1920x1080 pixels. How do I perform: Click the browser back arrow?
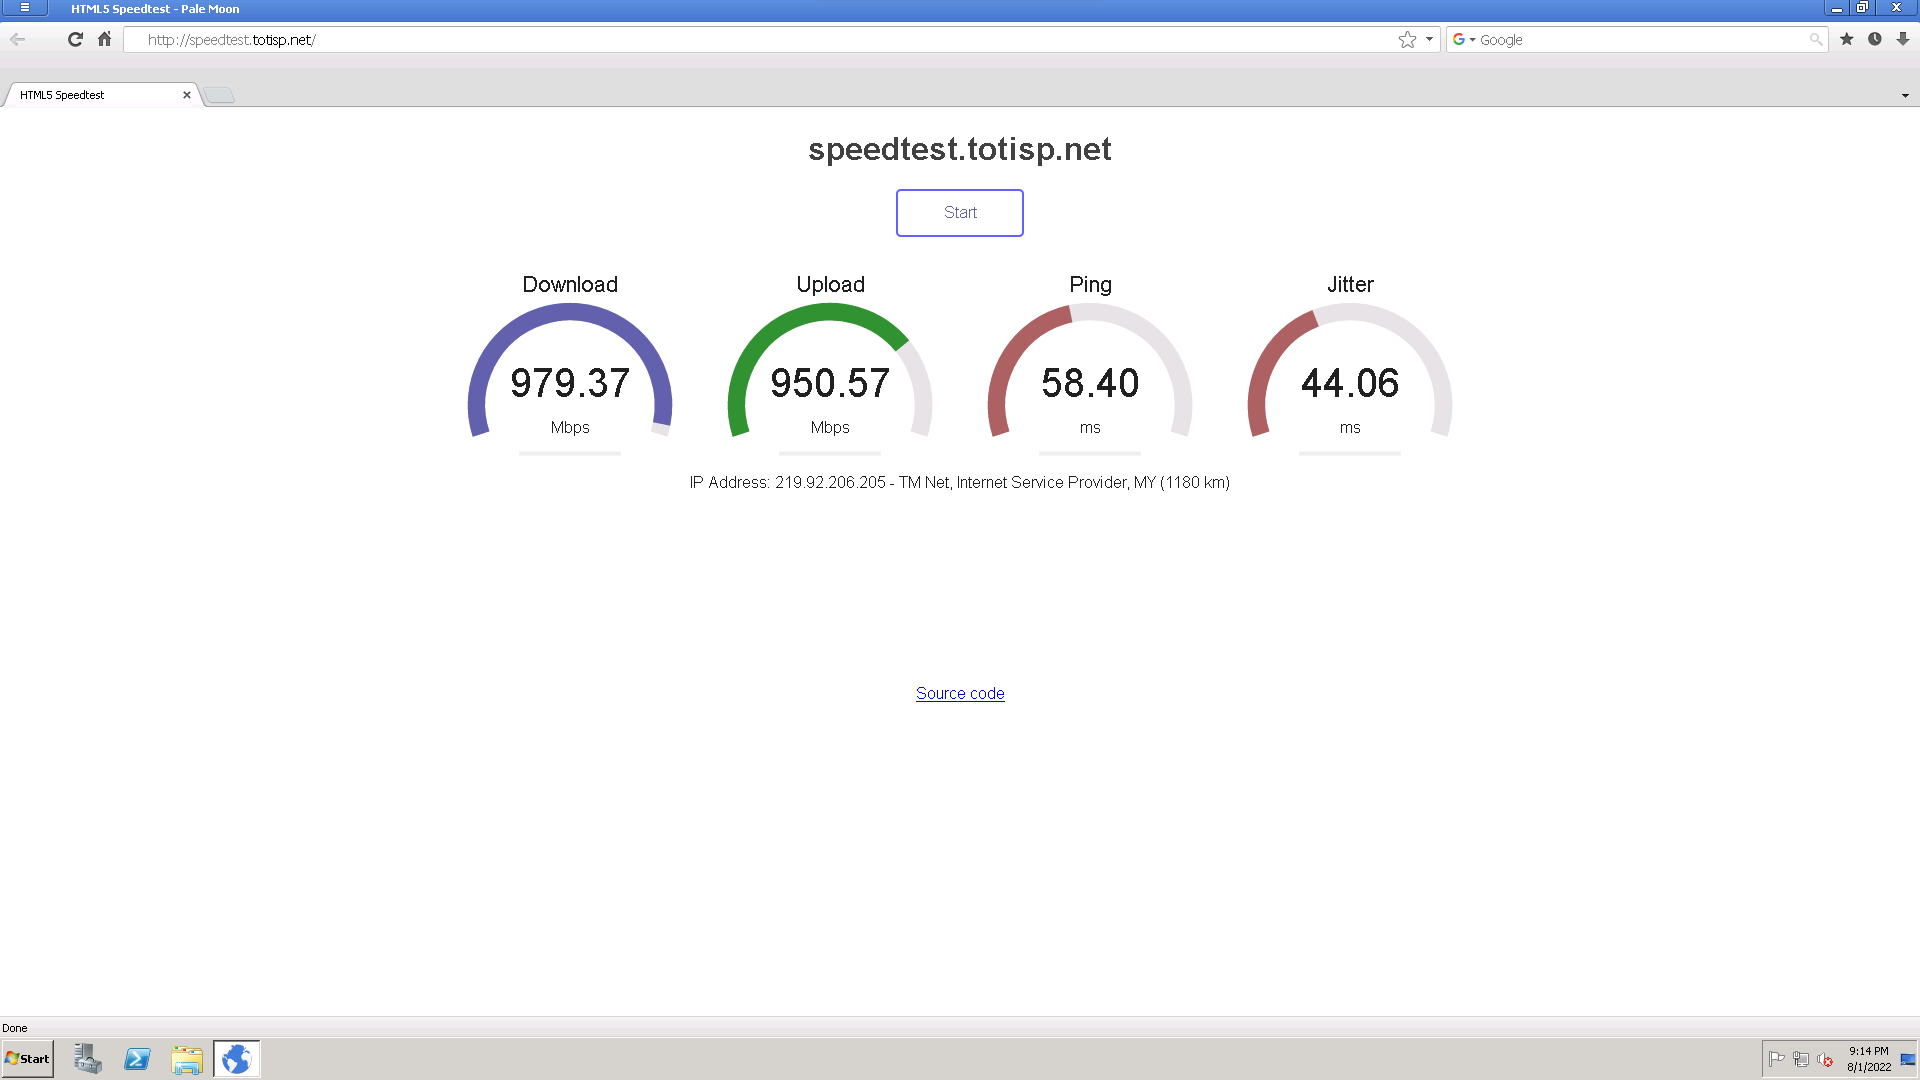(x=17, y=39)
